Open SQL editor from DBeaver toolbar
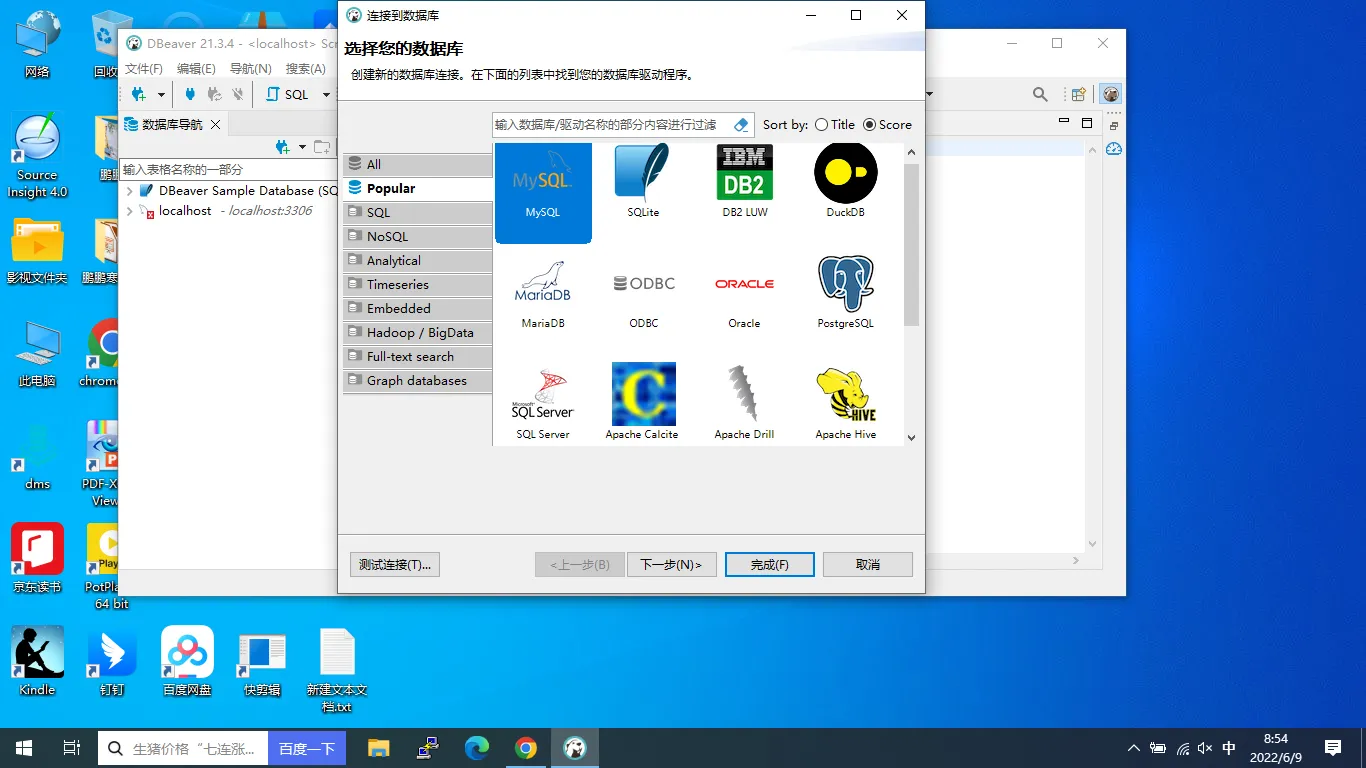This screenshot has width=1366, height=768. coord(287,94)
